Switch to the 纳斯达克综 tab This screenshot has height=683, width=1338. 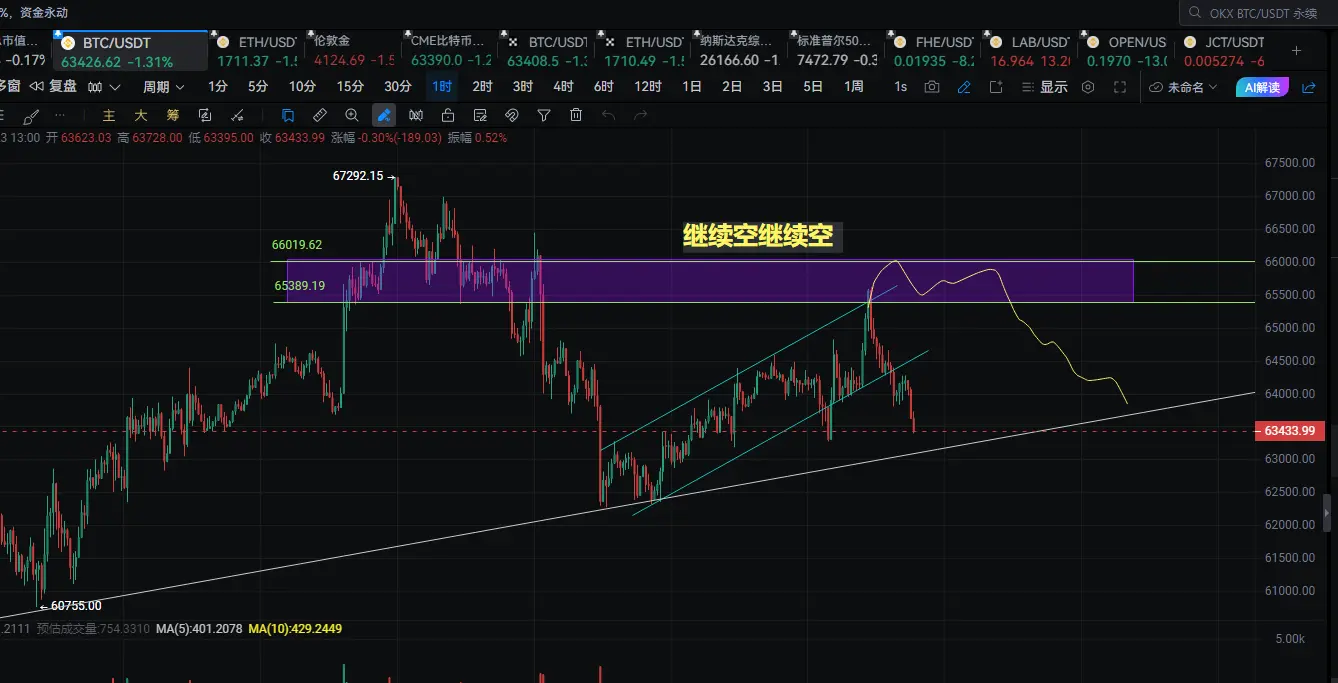(x=740, y=51)
